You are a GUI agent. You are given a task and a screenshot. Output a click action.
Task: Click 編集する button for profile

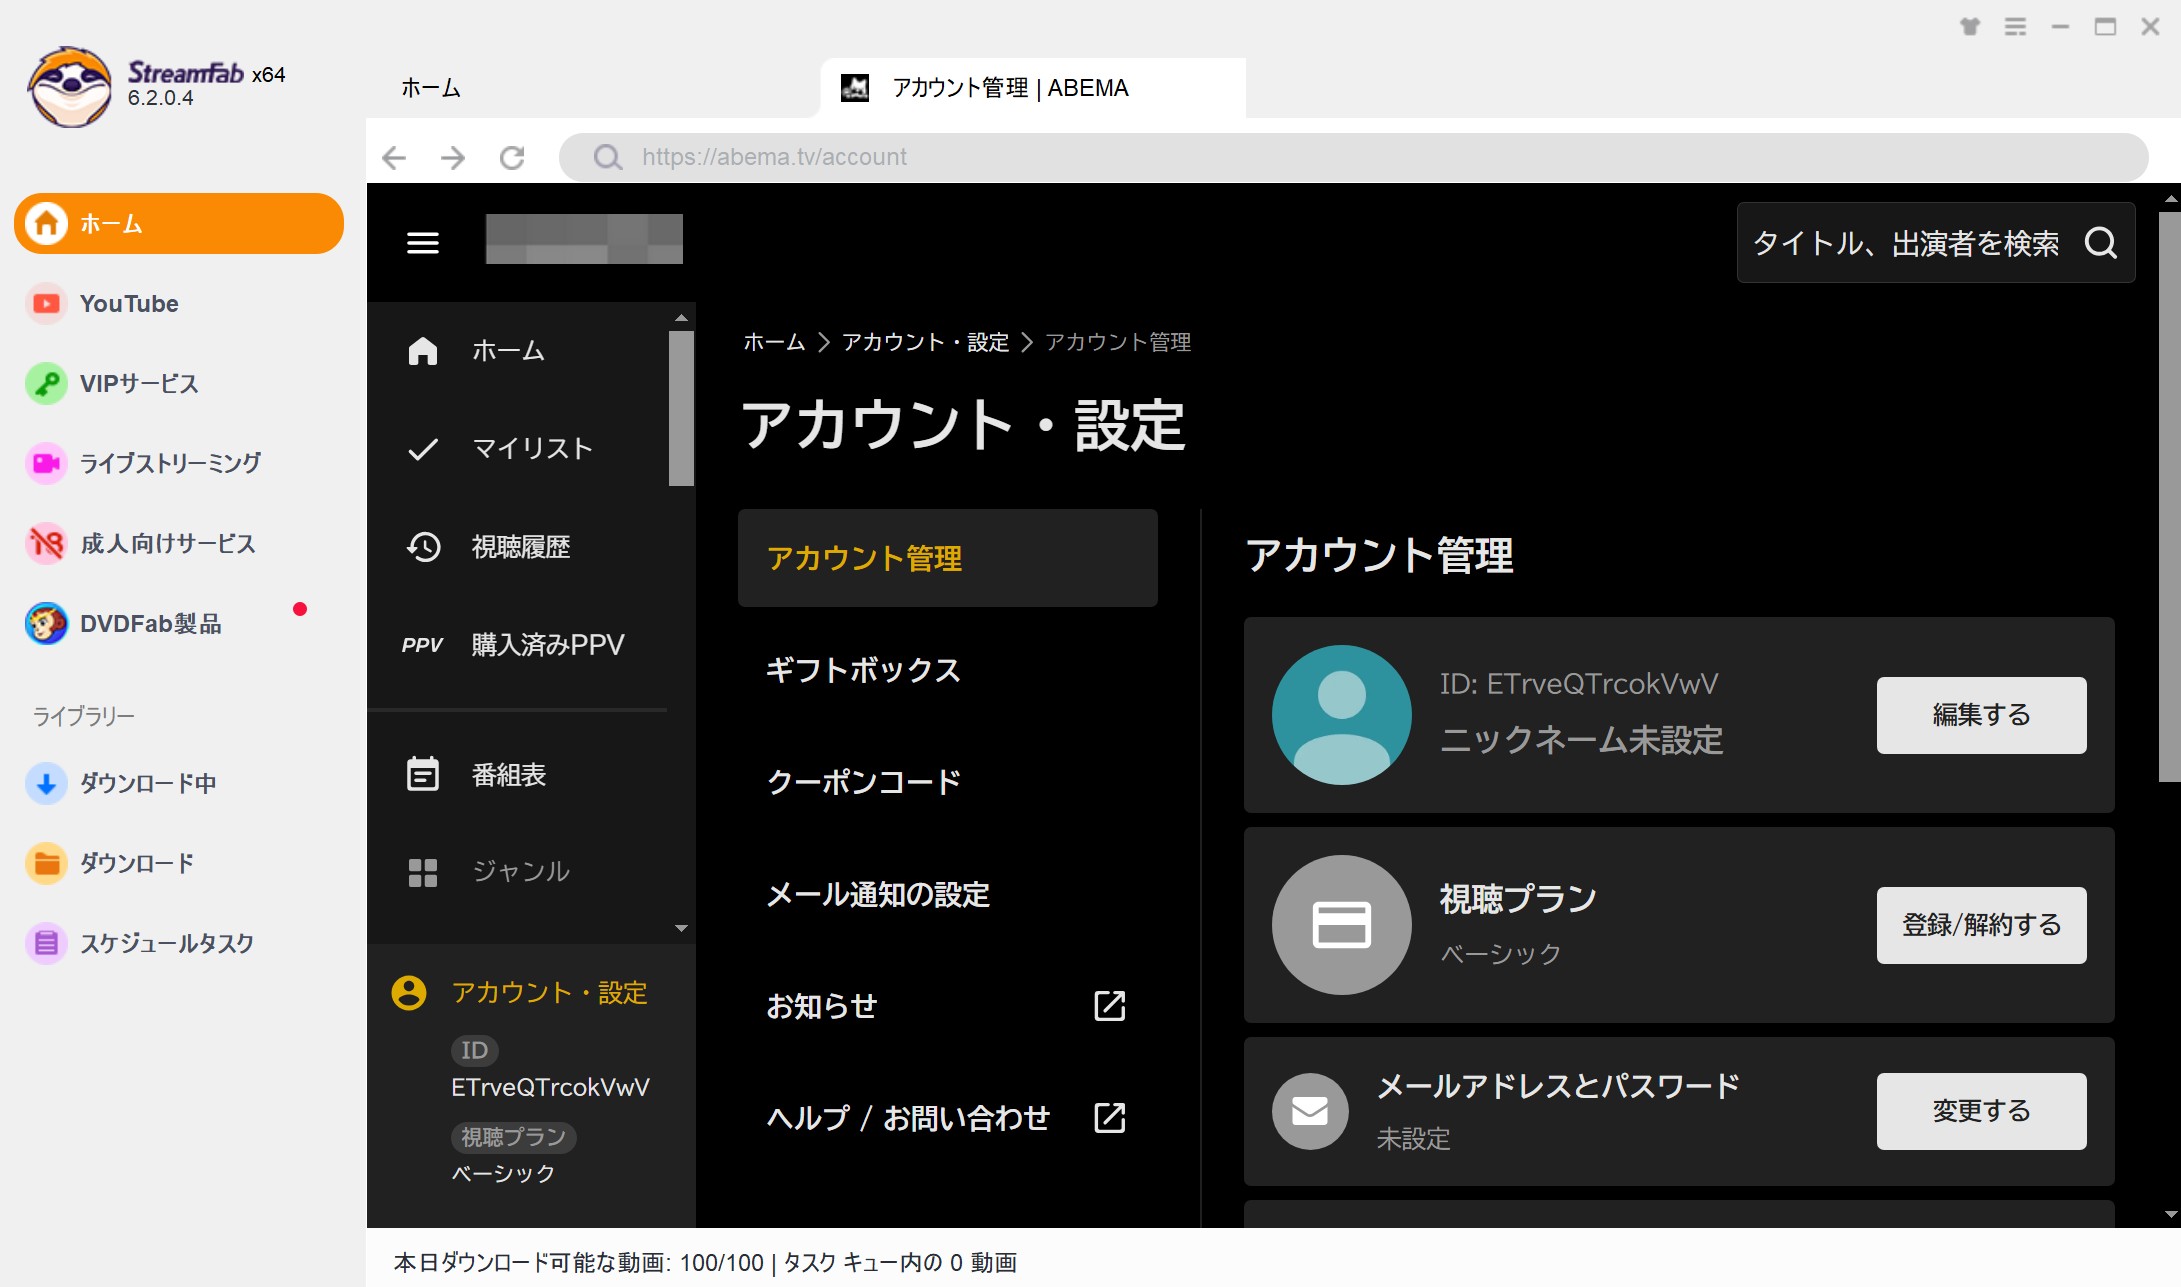tap(1982, 715)
